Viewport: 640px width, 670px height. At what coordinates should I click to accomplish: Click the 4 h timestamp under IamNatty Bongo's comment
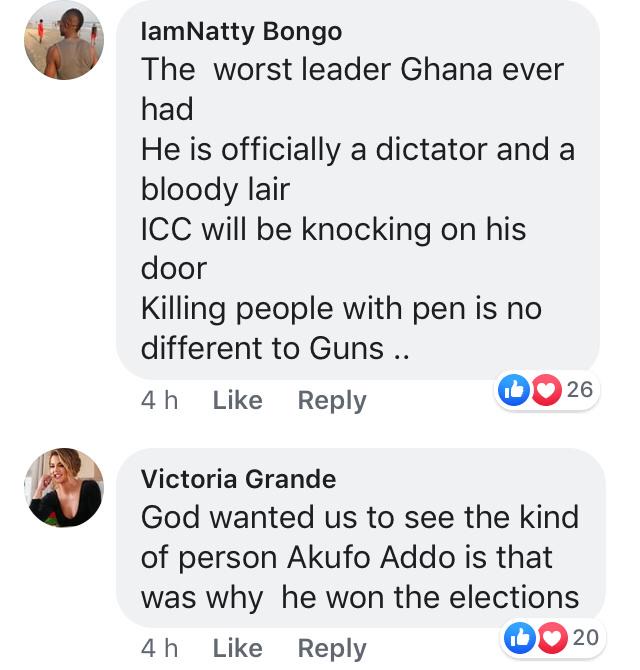[159, 400]
